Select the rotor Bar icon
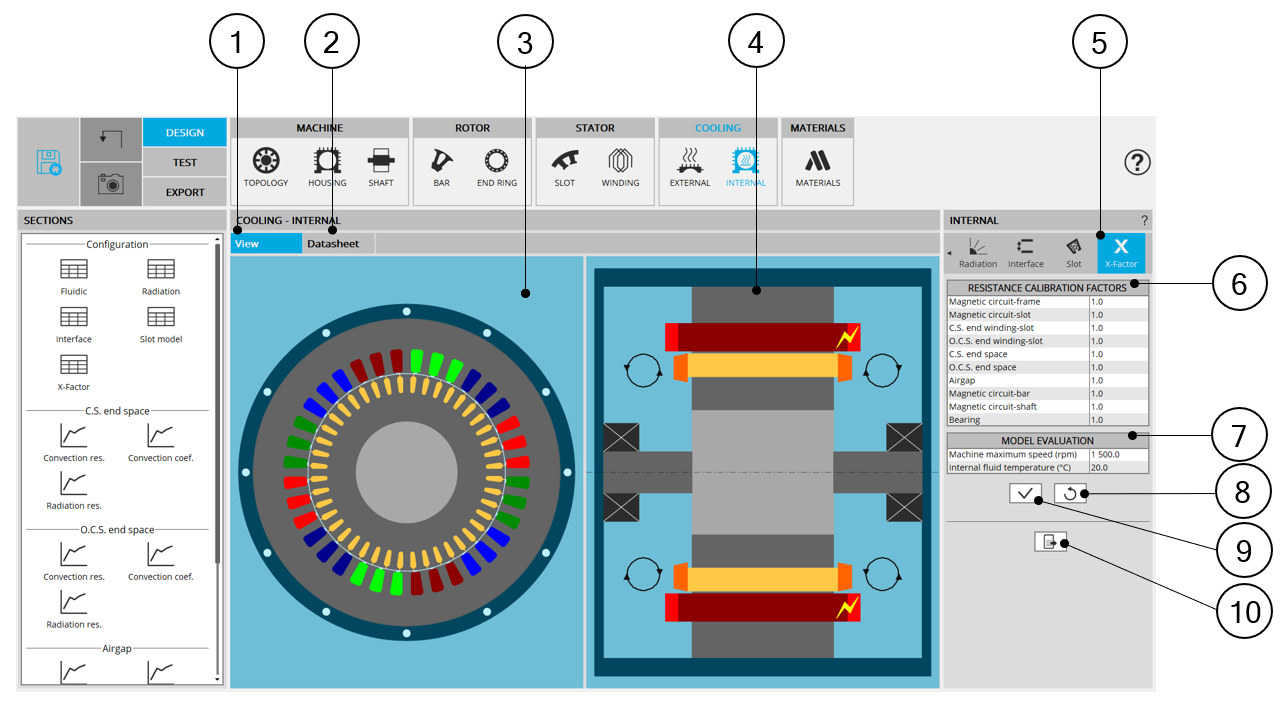1281x703 pixels. pyautogui.click(x=441, y=166)
